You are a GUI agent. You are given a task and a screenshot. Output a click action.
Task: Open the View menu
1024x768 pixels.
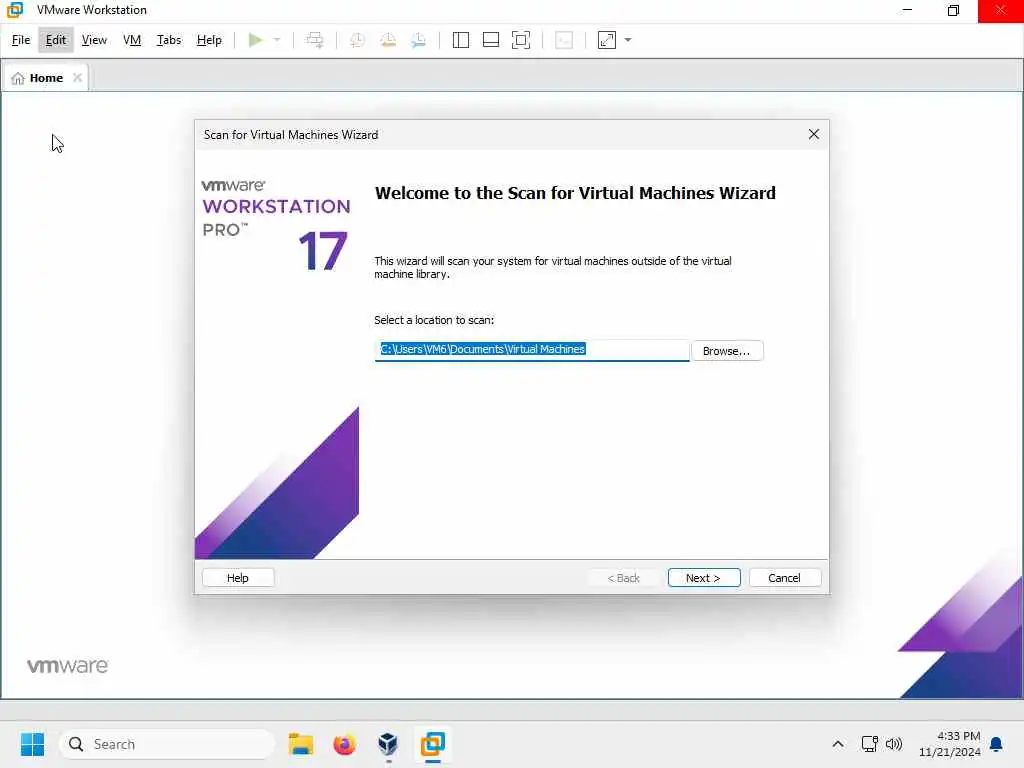click(94, 40)
